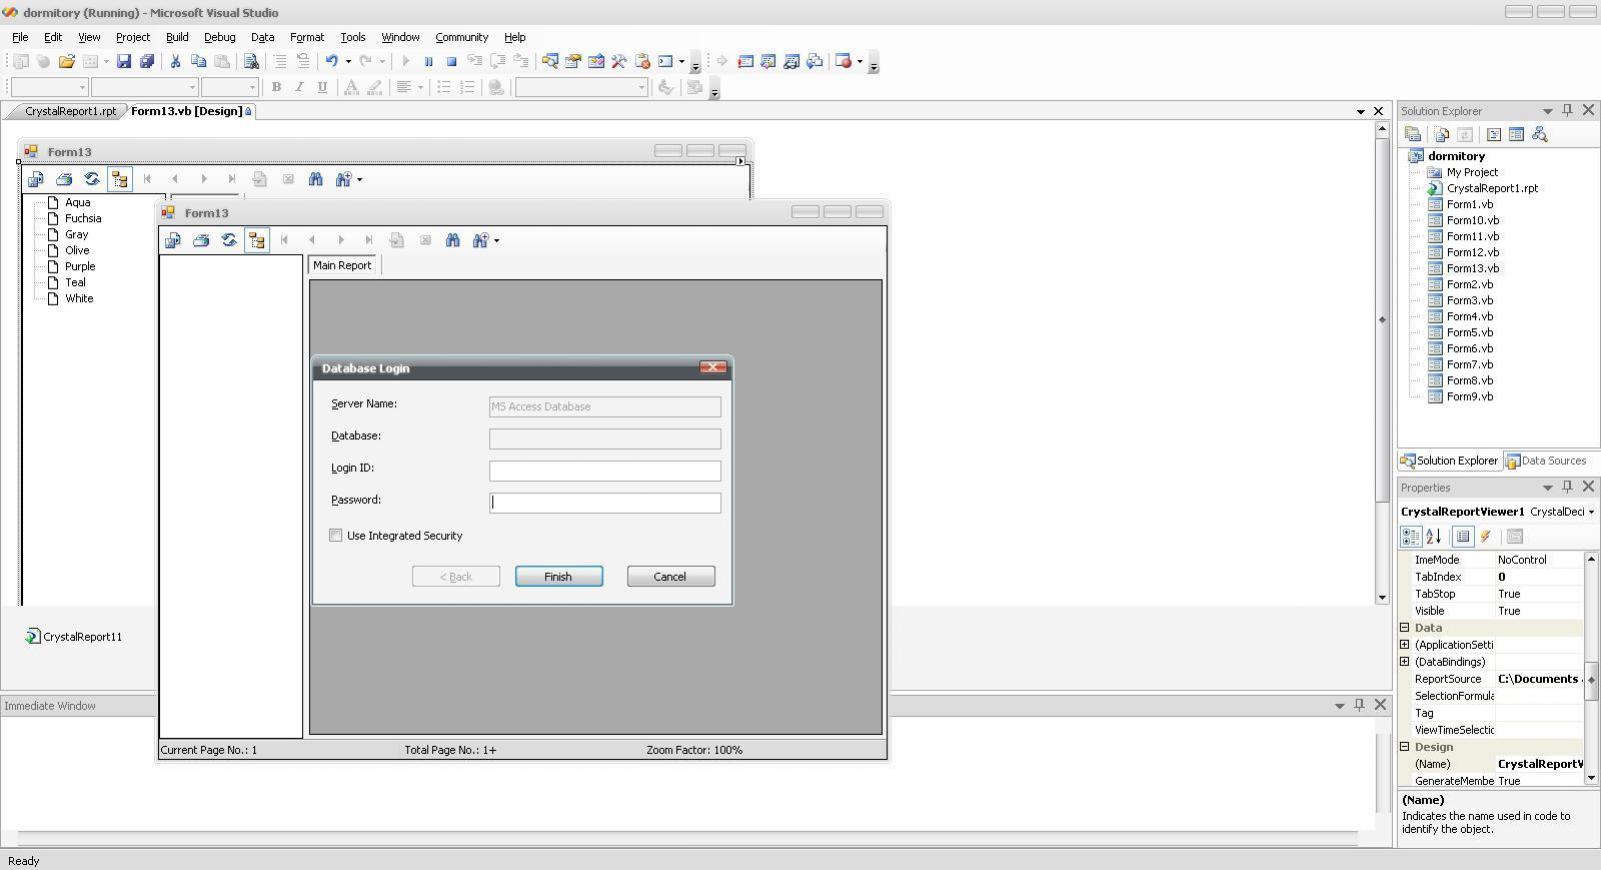The height and width of the screenshot is (870, 1601).
Task: Select the Main Report tab
Action: click(x=342, y=265)
